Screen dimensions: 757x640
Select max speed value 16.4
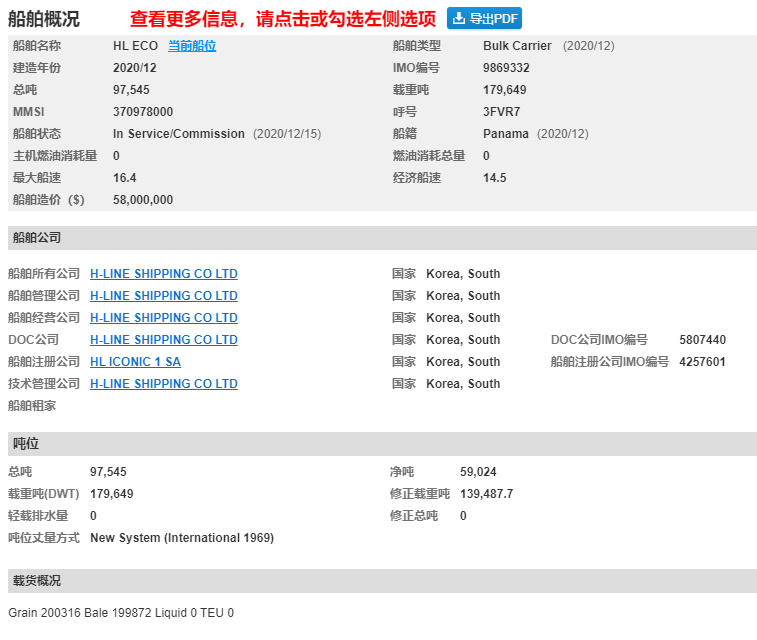click(x=125, y=178)
